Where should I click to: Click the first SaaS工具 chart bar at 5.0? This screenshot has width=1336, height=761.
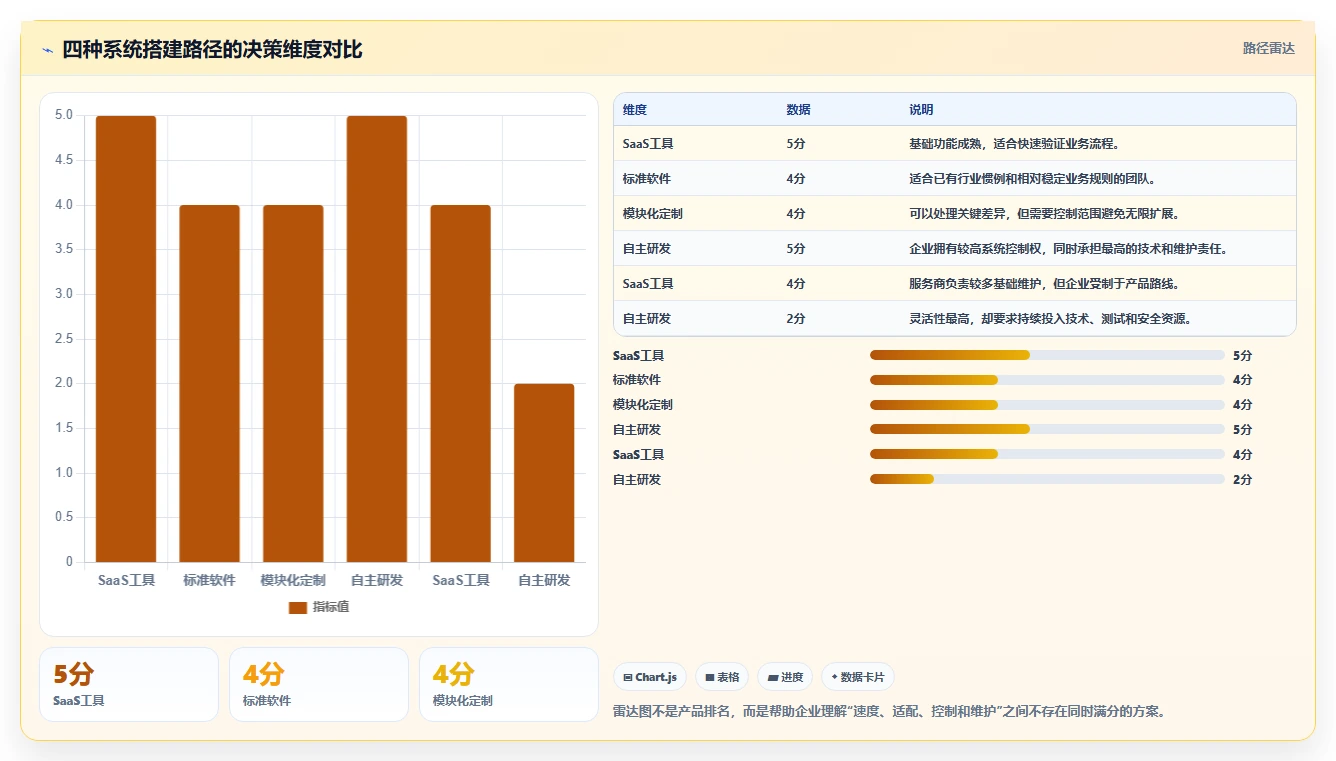126,339
